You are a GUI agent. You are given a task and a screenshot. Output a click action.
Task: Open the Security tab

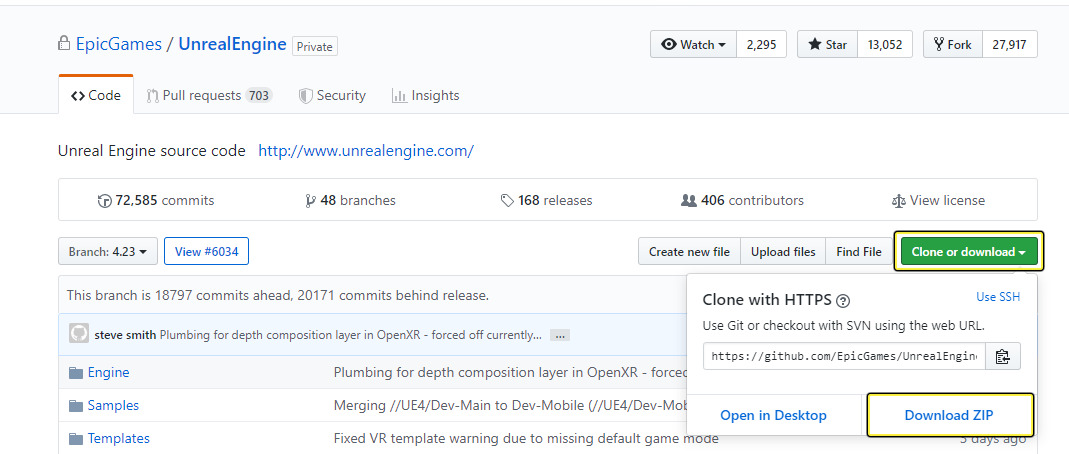333,95
